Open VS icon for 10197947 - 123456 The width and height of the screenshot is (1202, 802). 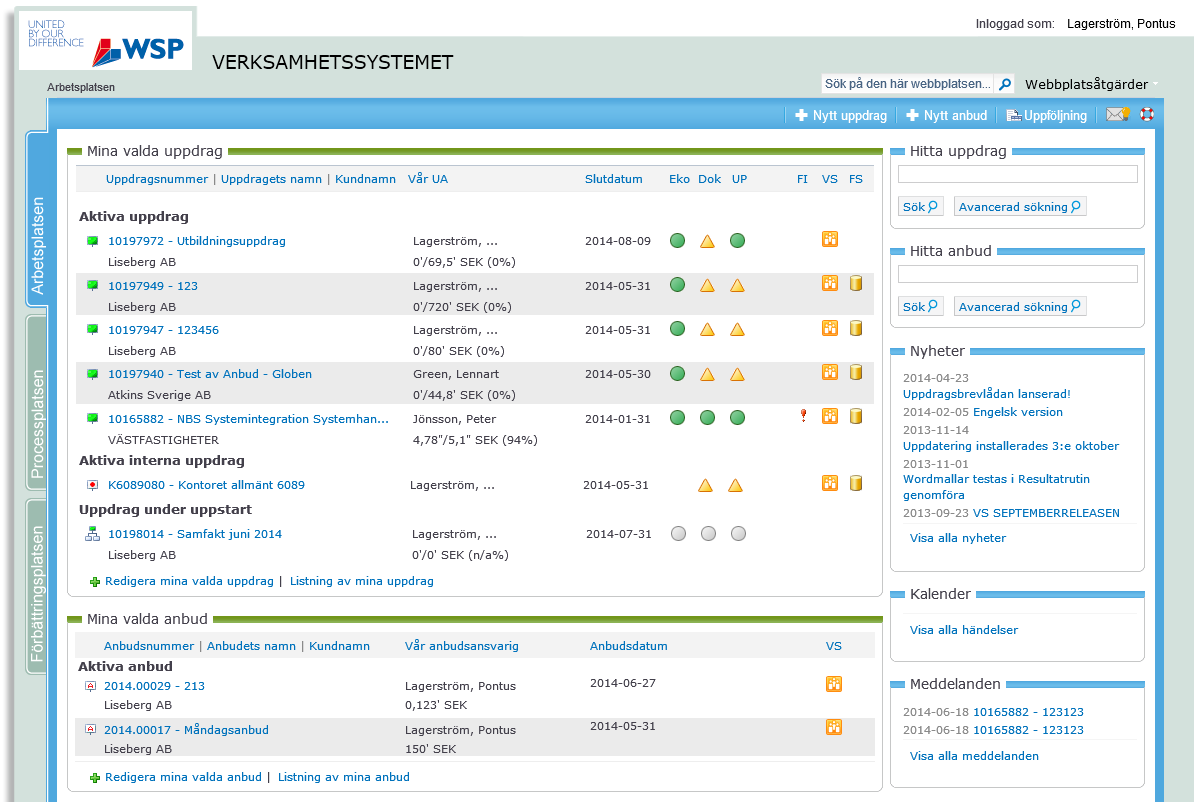[830, 328]
